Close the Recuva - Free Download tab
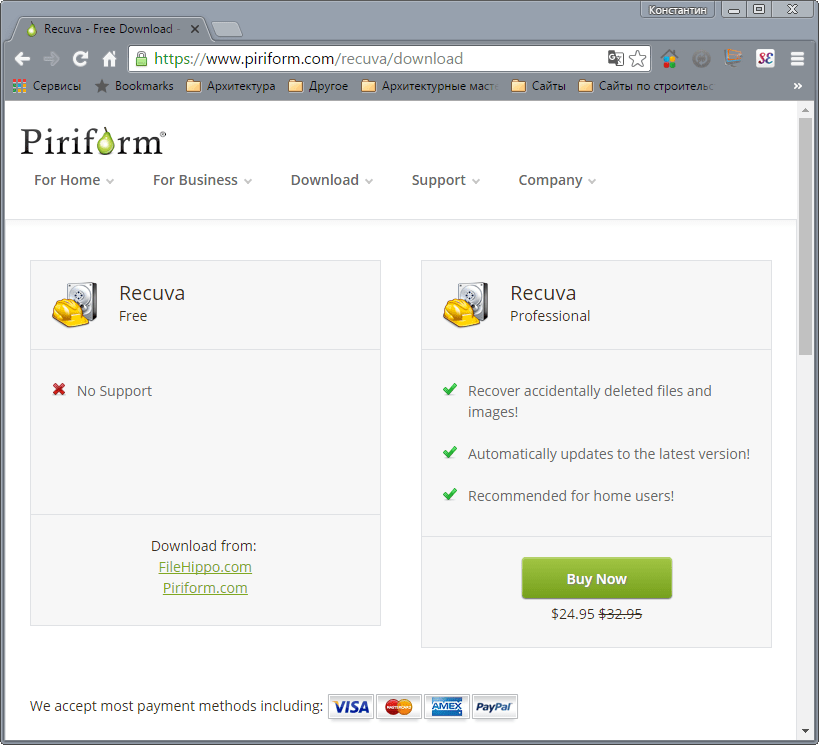 pos(195,29)
